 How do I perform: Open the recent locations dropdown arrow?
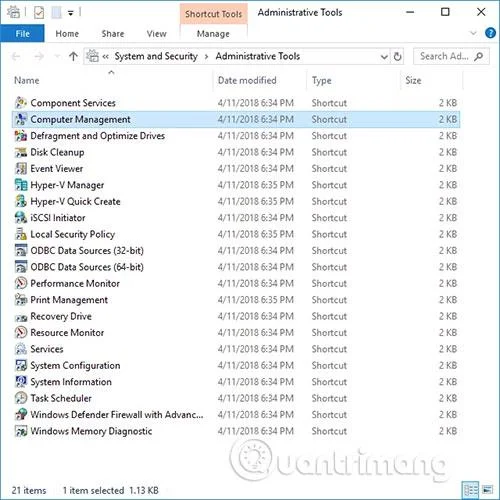tap(57, 56)
